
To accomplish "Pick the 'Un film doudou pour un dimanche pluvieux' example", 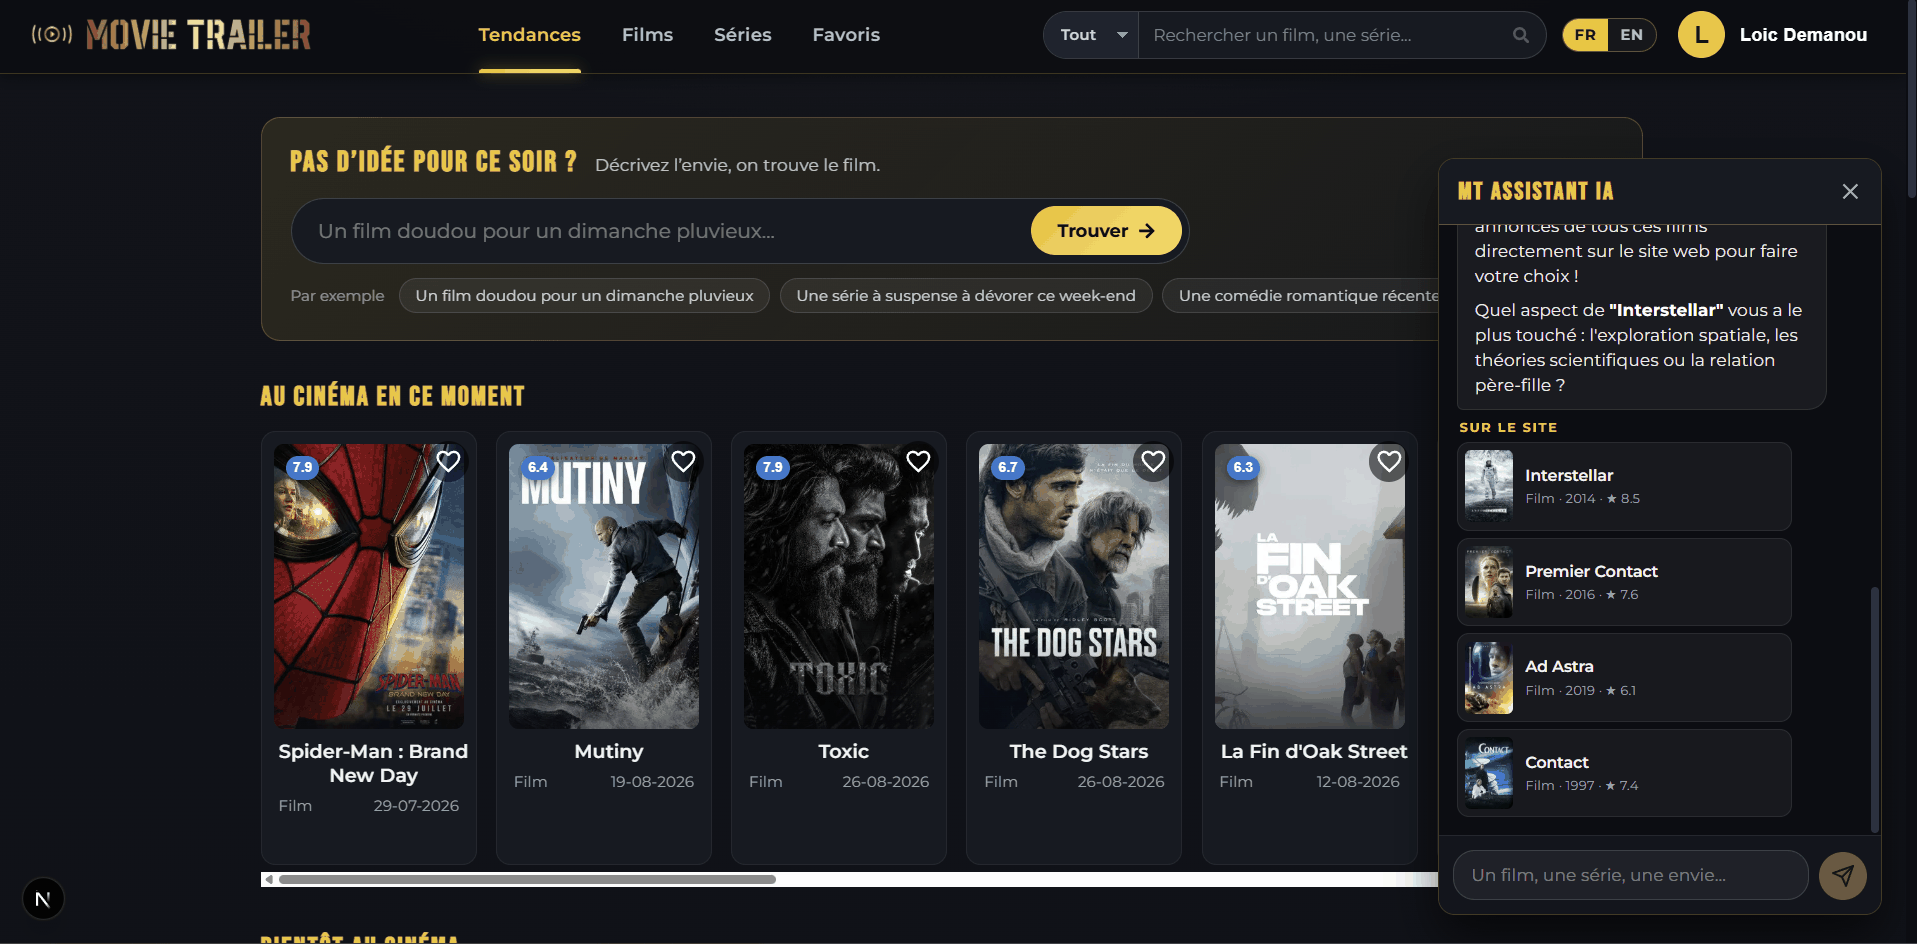I will coord(584,296).
